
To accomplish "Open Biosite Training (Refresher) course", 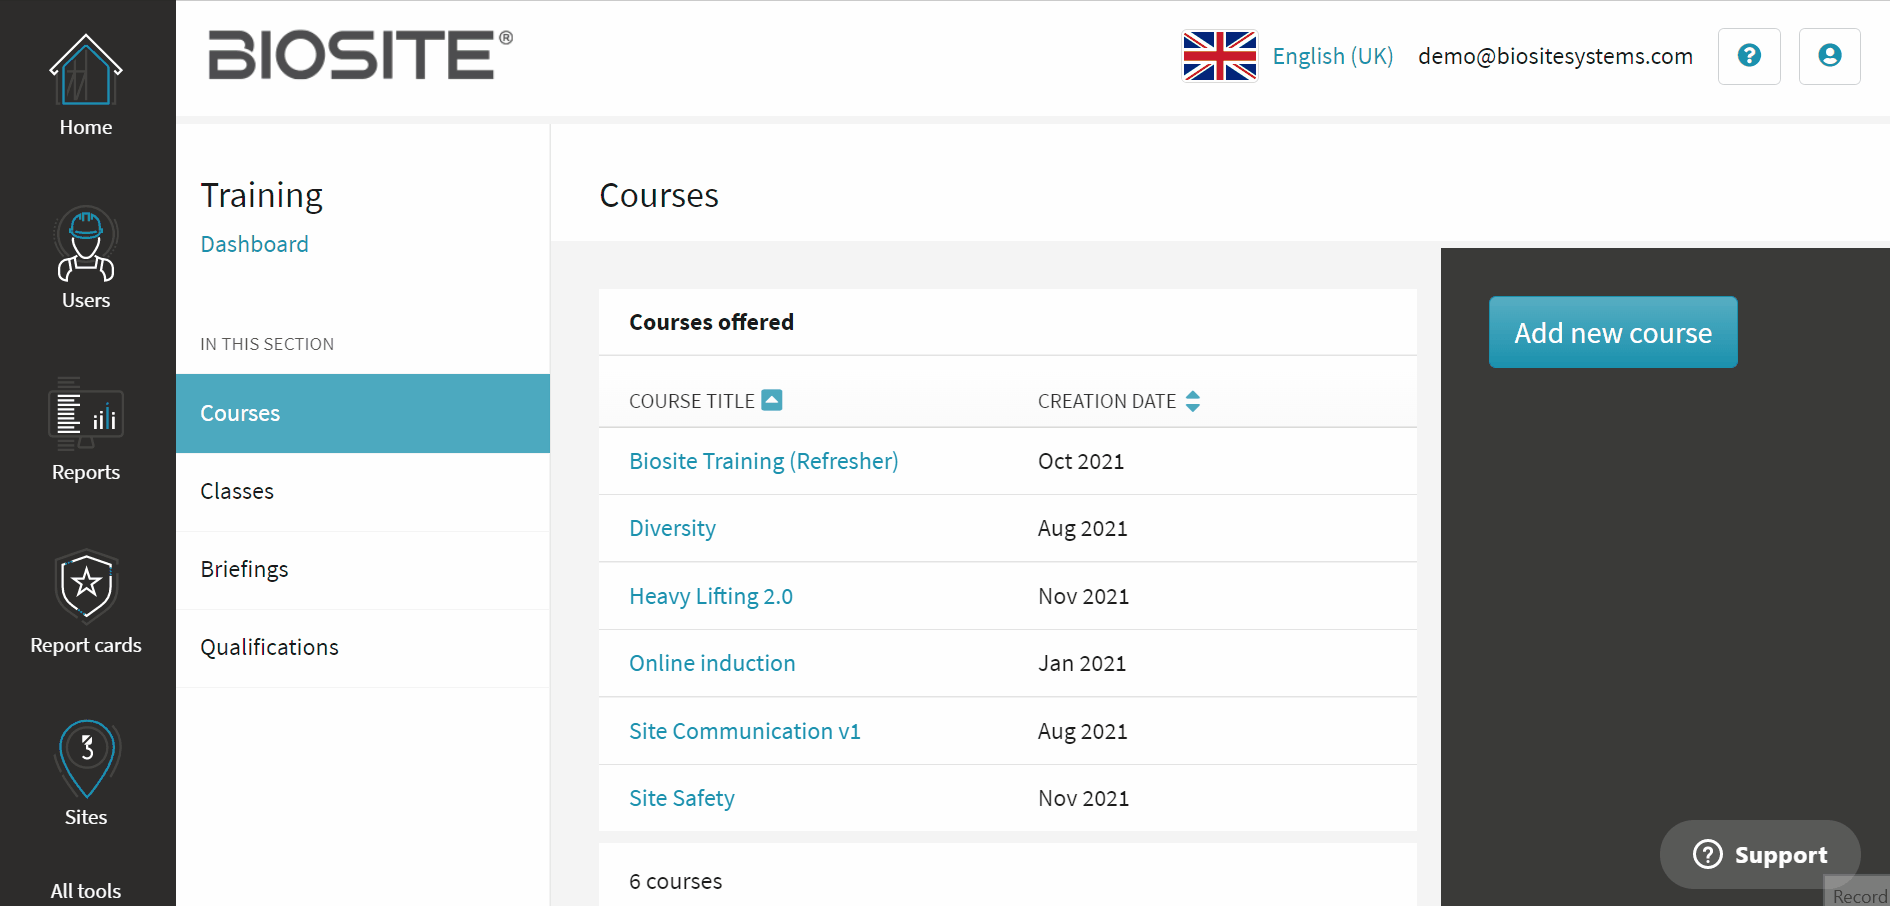I will pos(764,461).
